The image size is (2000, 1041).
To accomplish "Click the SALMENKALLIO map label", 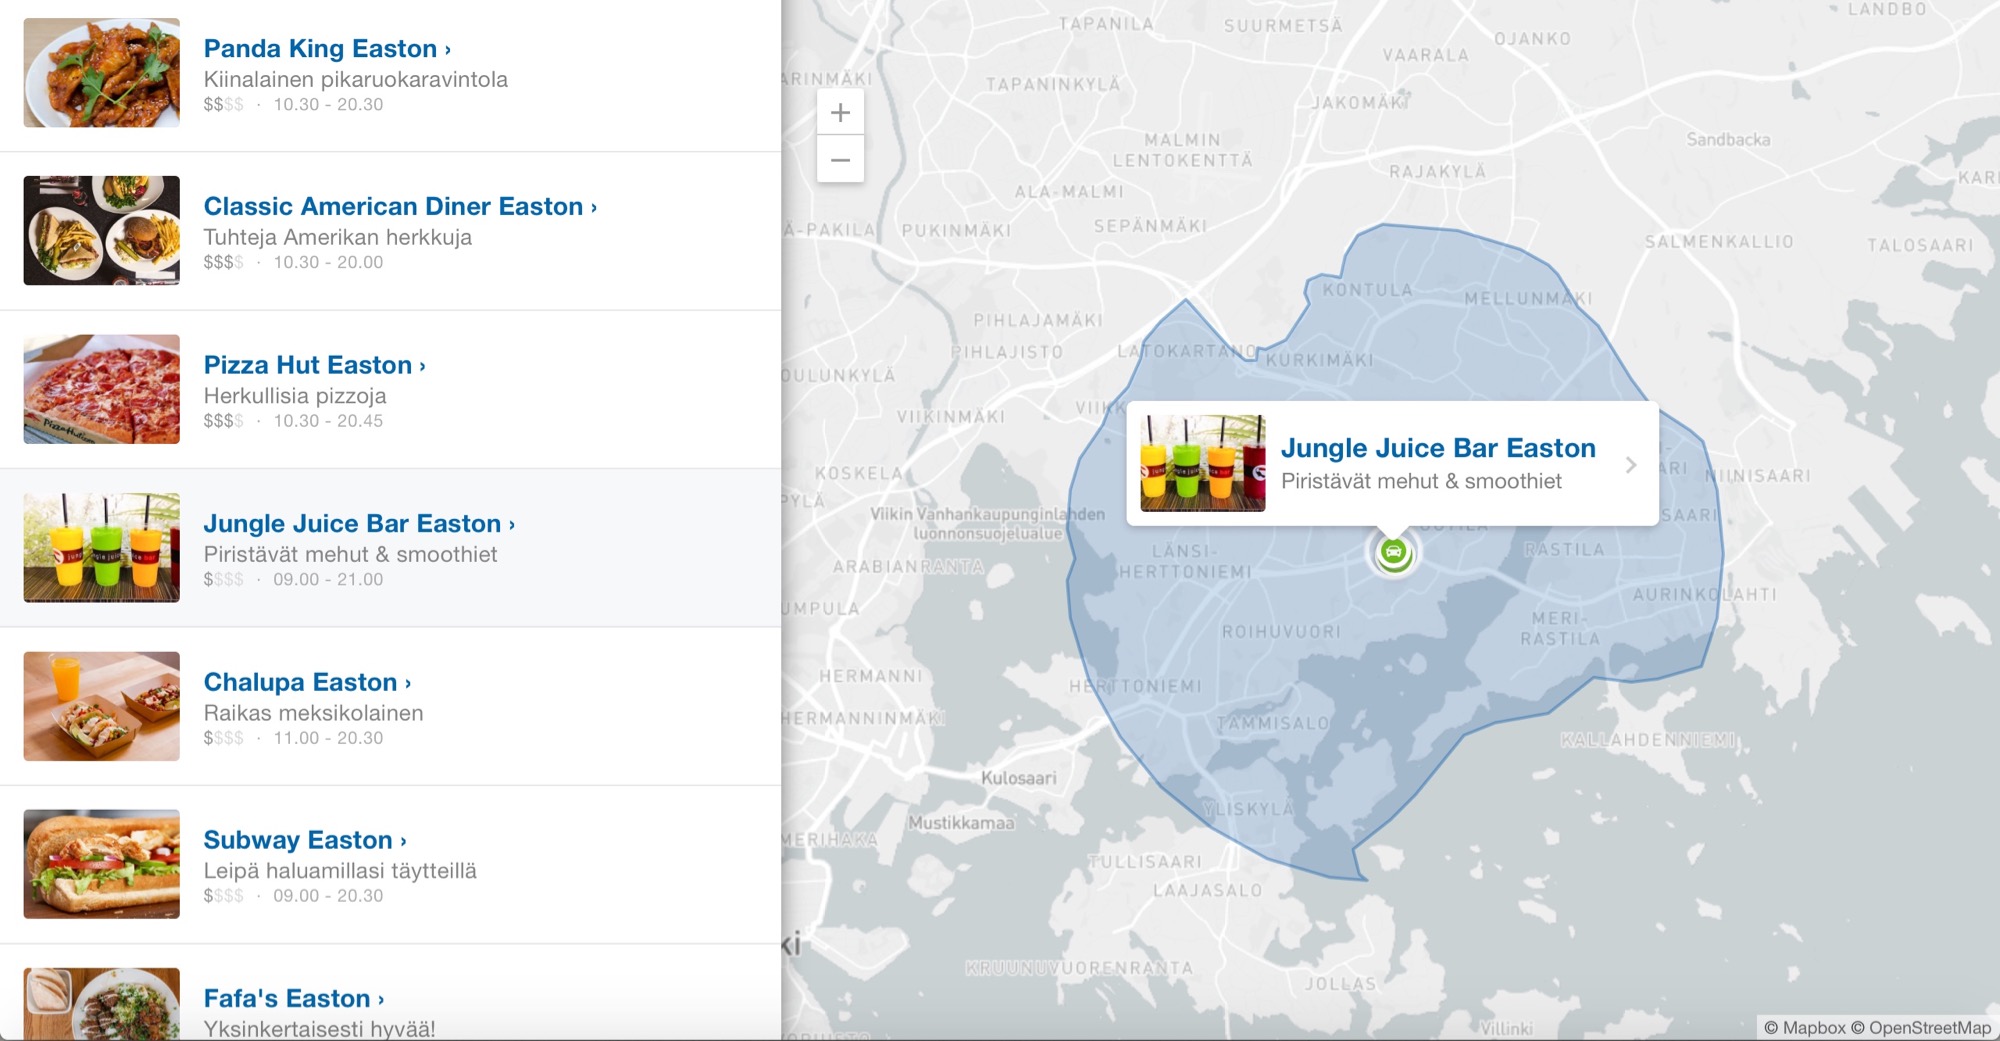I will (x=1719, y=242).
